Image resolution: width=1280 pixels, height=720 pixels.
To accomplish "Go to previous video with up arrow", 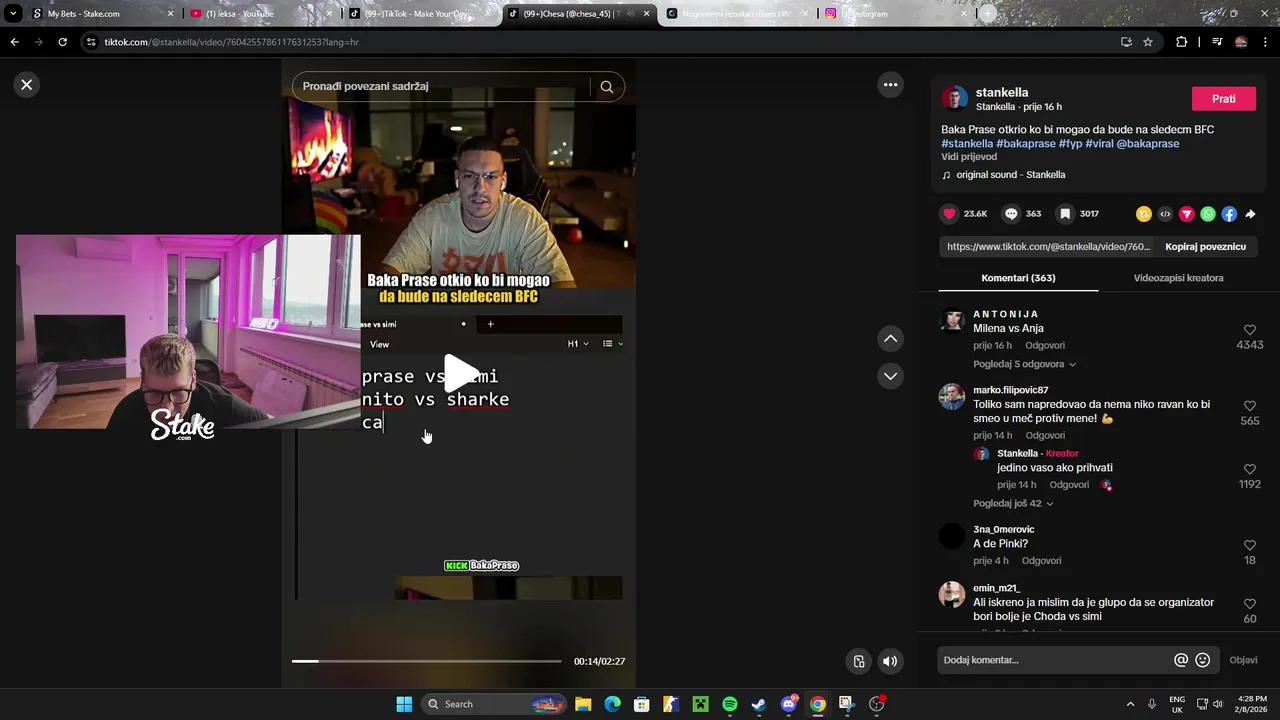I will [890, 339].
